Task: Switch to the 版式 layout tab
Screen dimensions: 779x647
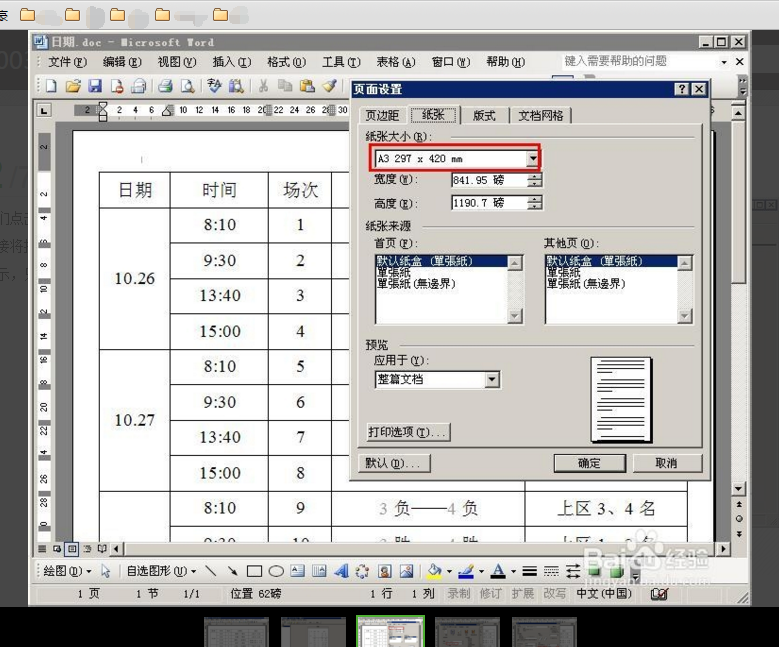Action: 484,116
